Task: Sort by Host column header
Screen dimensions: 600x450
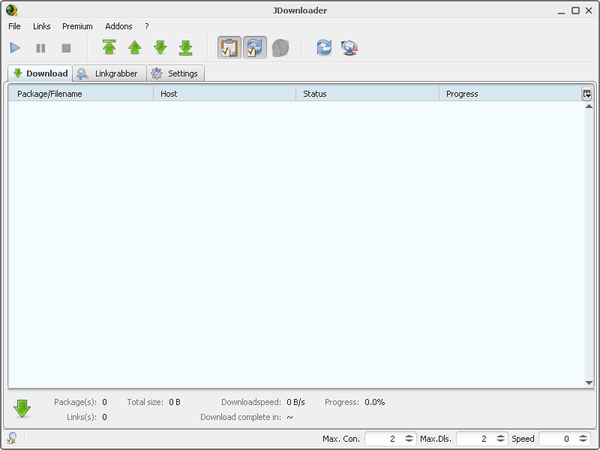Action: coord(225,94)
